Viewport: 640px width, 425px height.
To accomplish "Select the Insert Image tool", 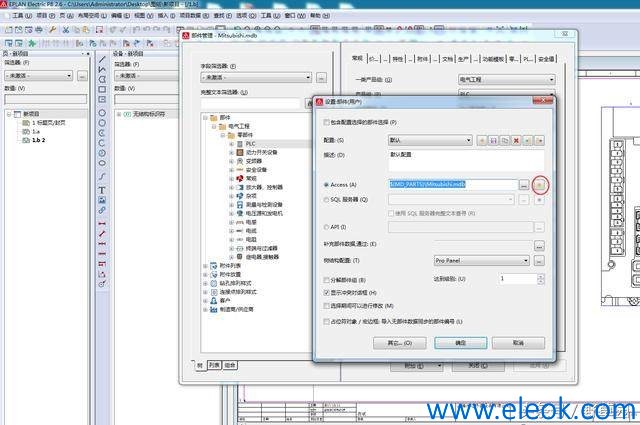I will pyautogui.click(x=102, y=200).
